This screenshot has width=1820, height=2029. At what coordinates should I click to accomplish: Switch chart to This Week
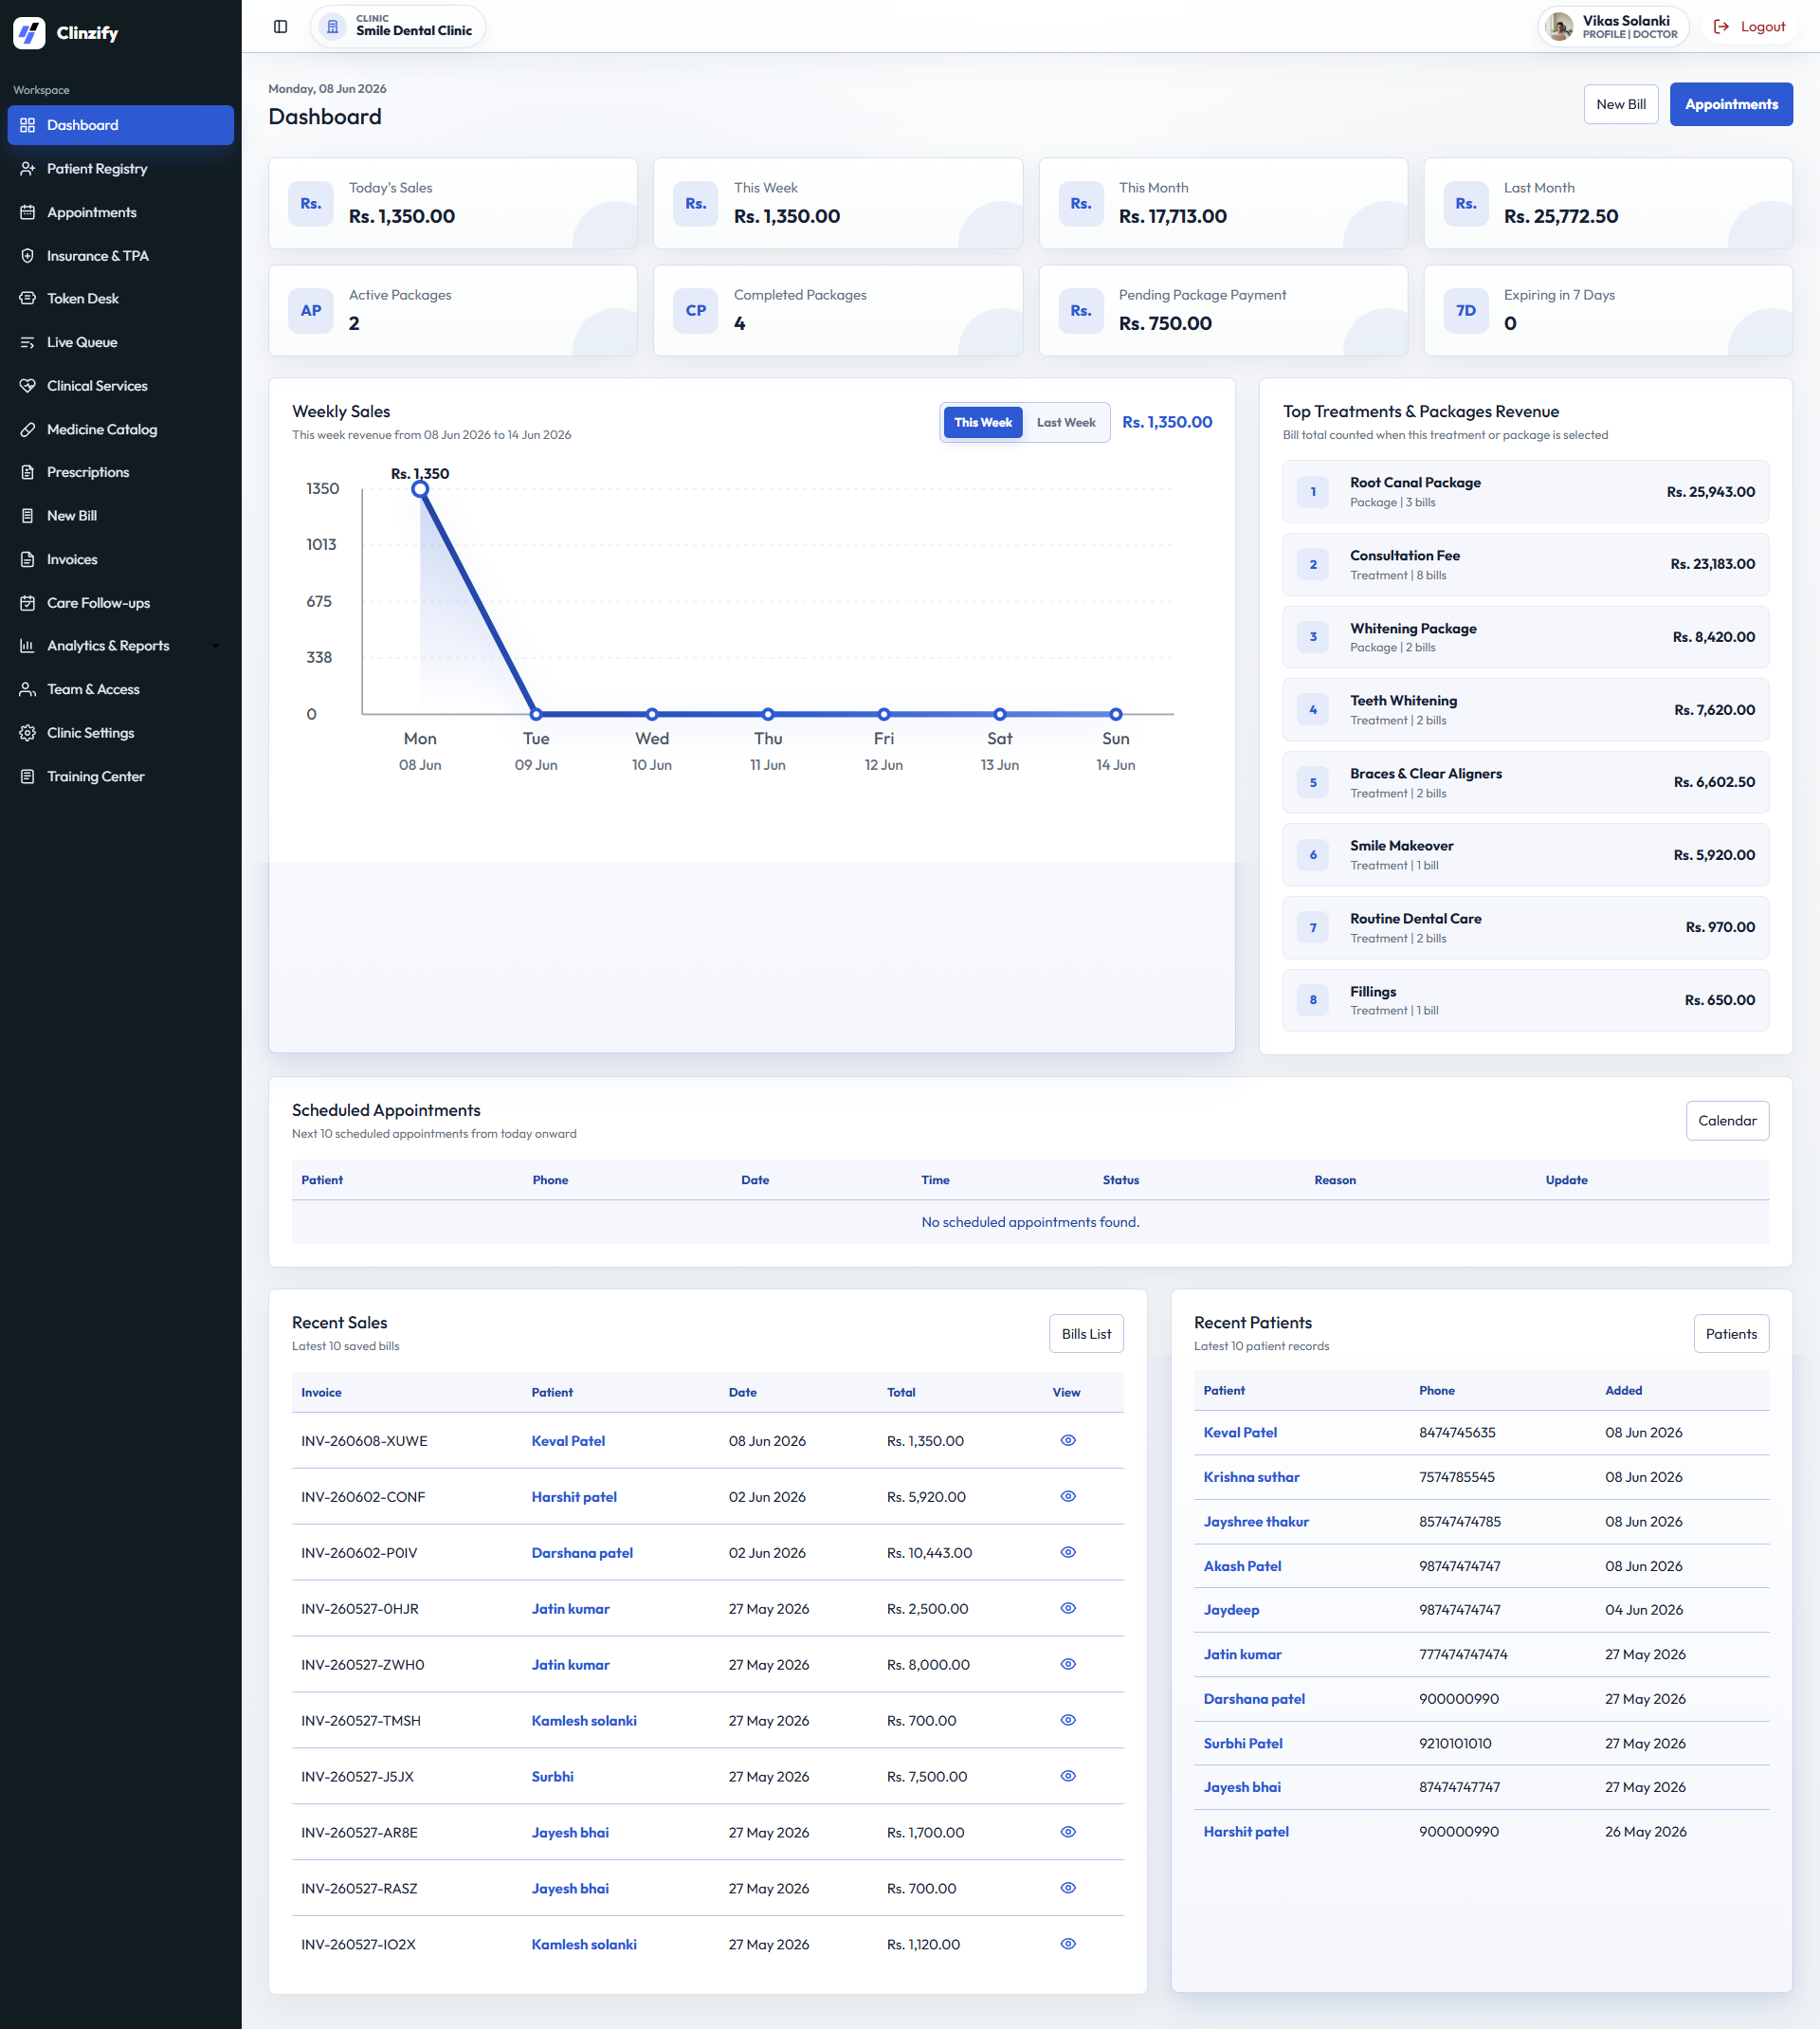[983, 423]
